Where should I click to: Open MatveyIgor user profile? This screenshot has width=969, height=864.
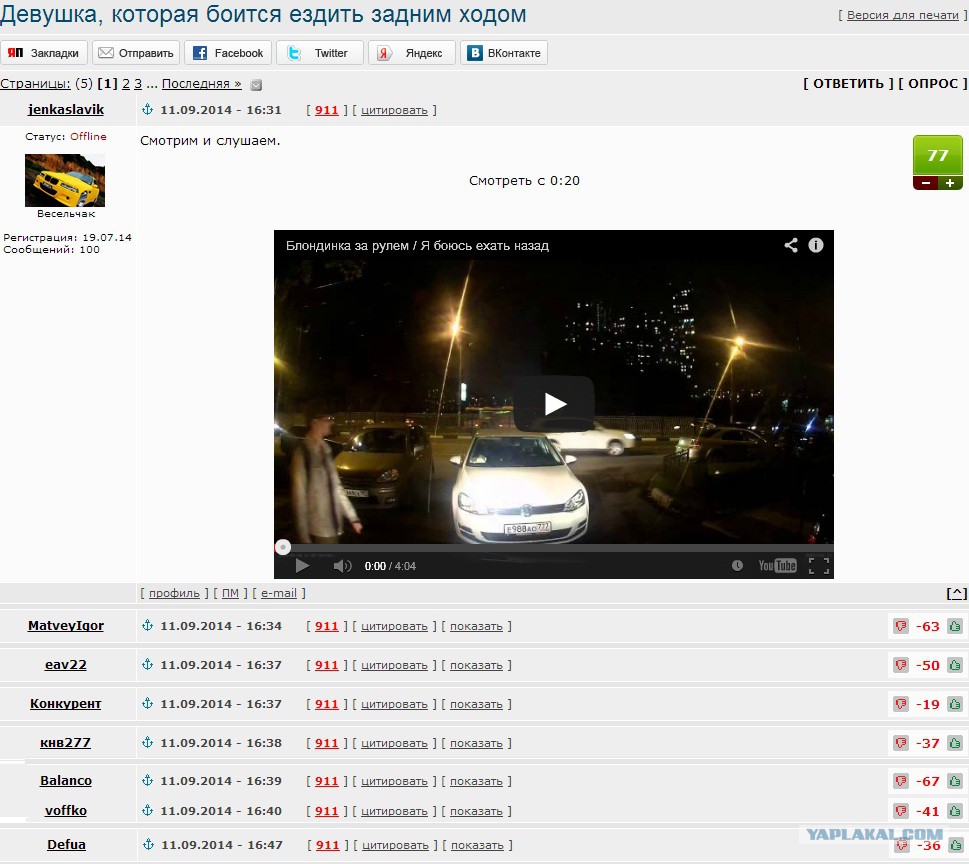coord(66,625)
